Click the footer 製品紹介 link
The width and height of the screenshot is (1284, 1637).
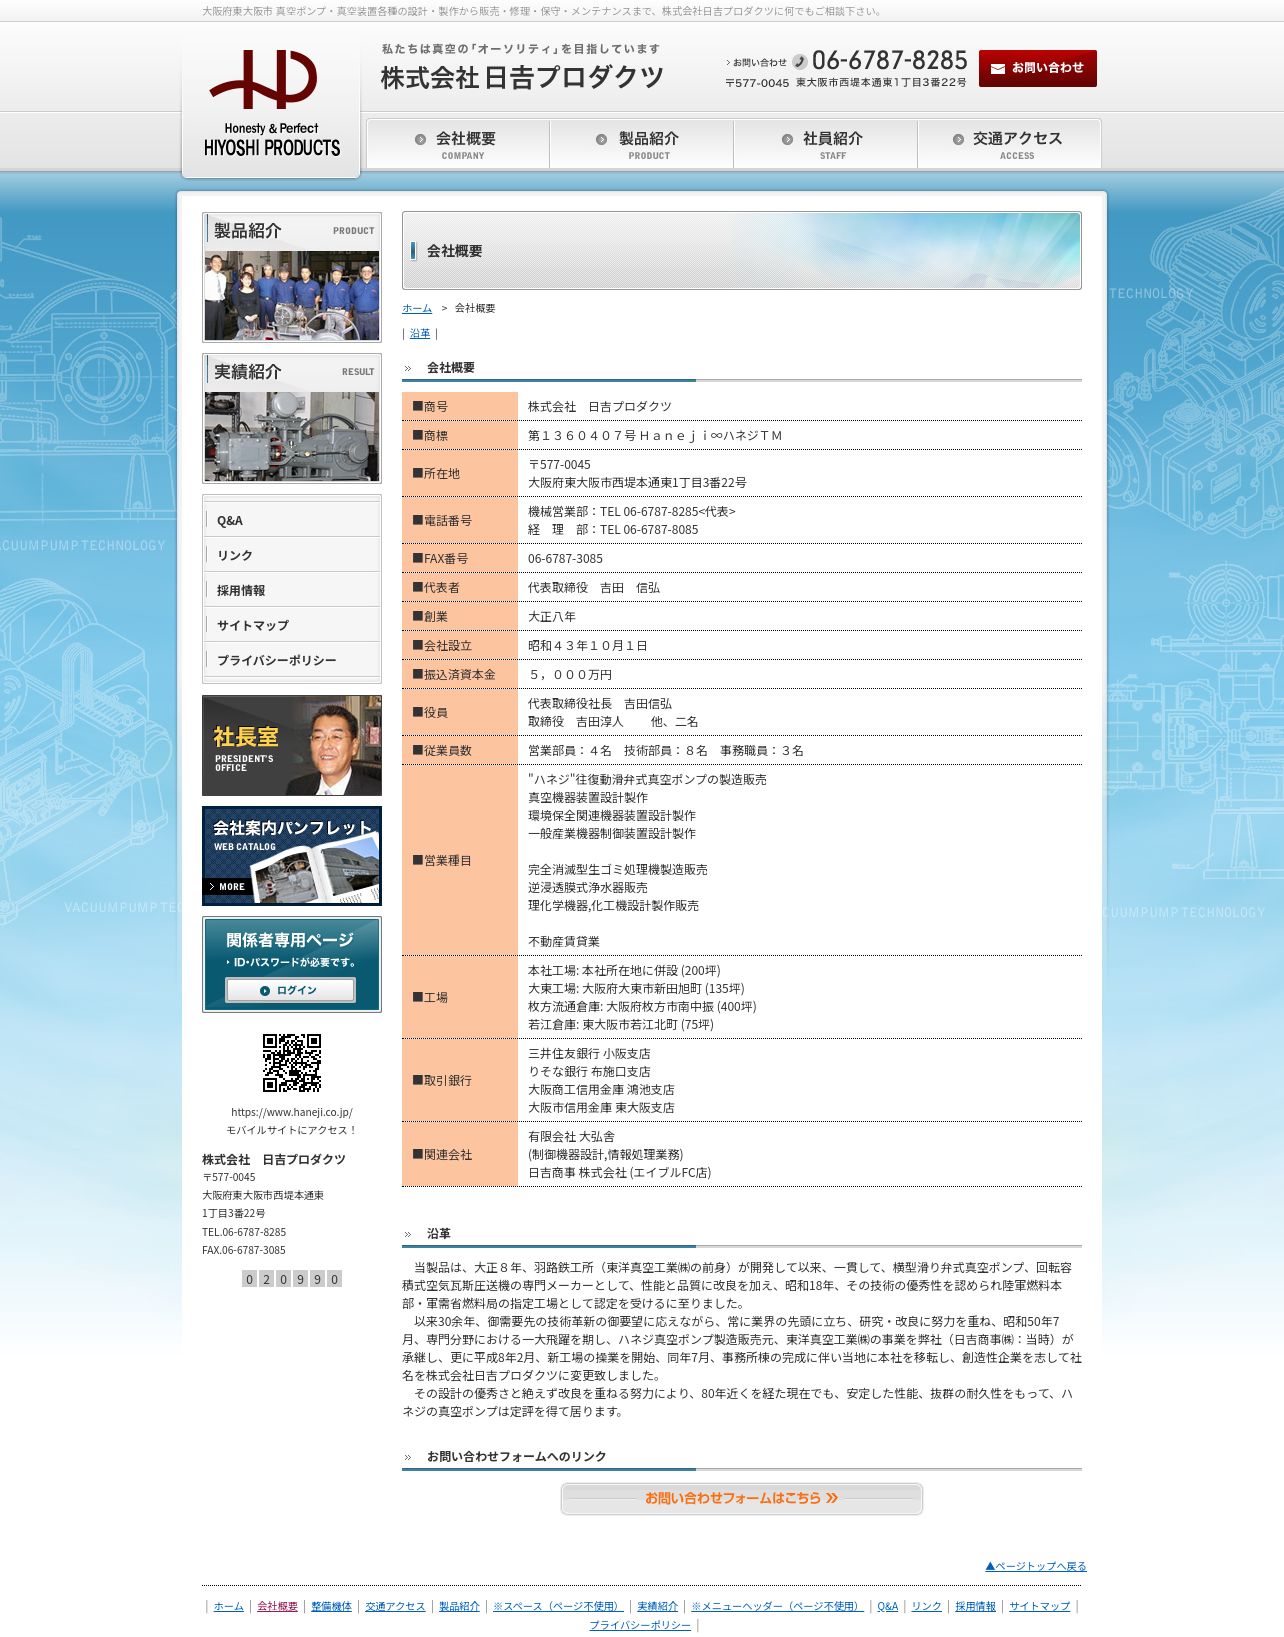pyautogui.click(x=459, y=1606)
